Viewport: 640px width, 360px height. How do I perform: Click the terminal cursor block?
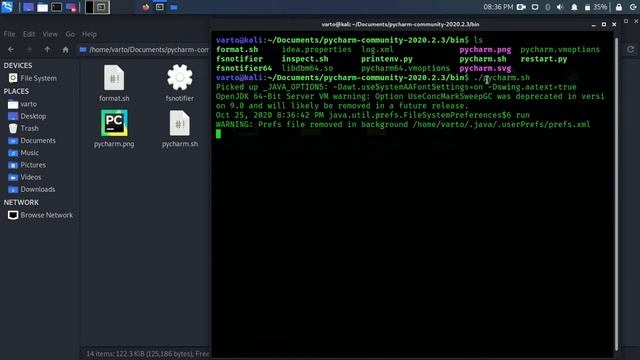click(218, 134)
